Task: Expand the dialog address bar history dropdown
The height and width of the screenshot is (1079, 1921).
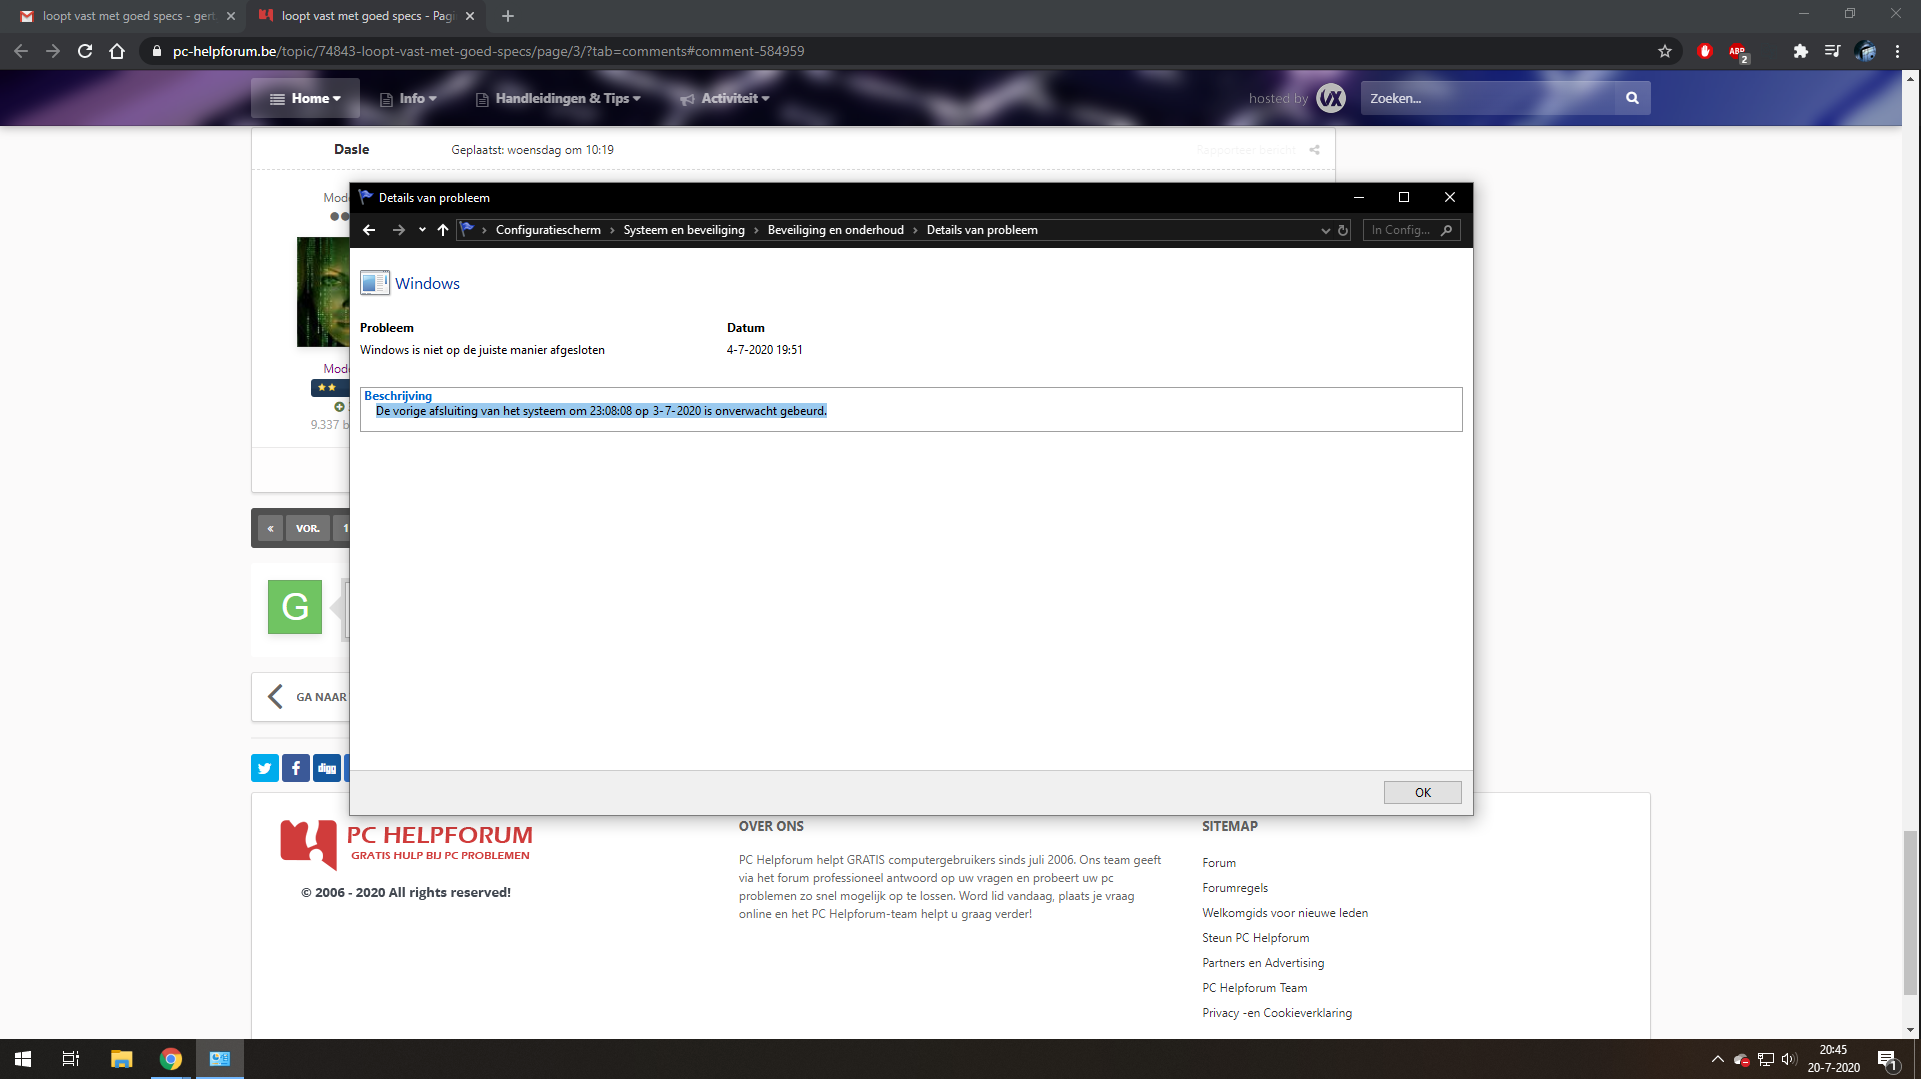Action: pyautogui.click(x=1325, y=230)
